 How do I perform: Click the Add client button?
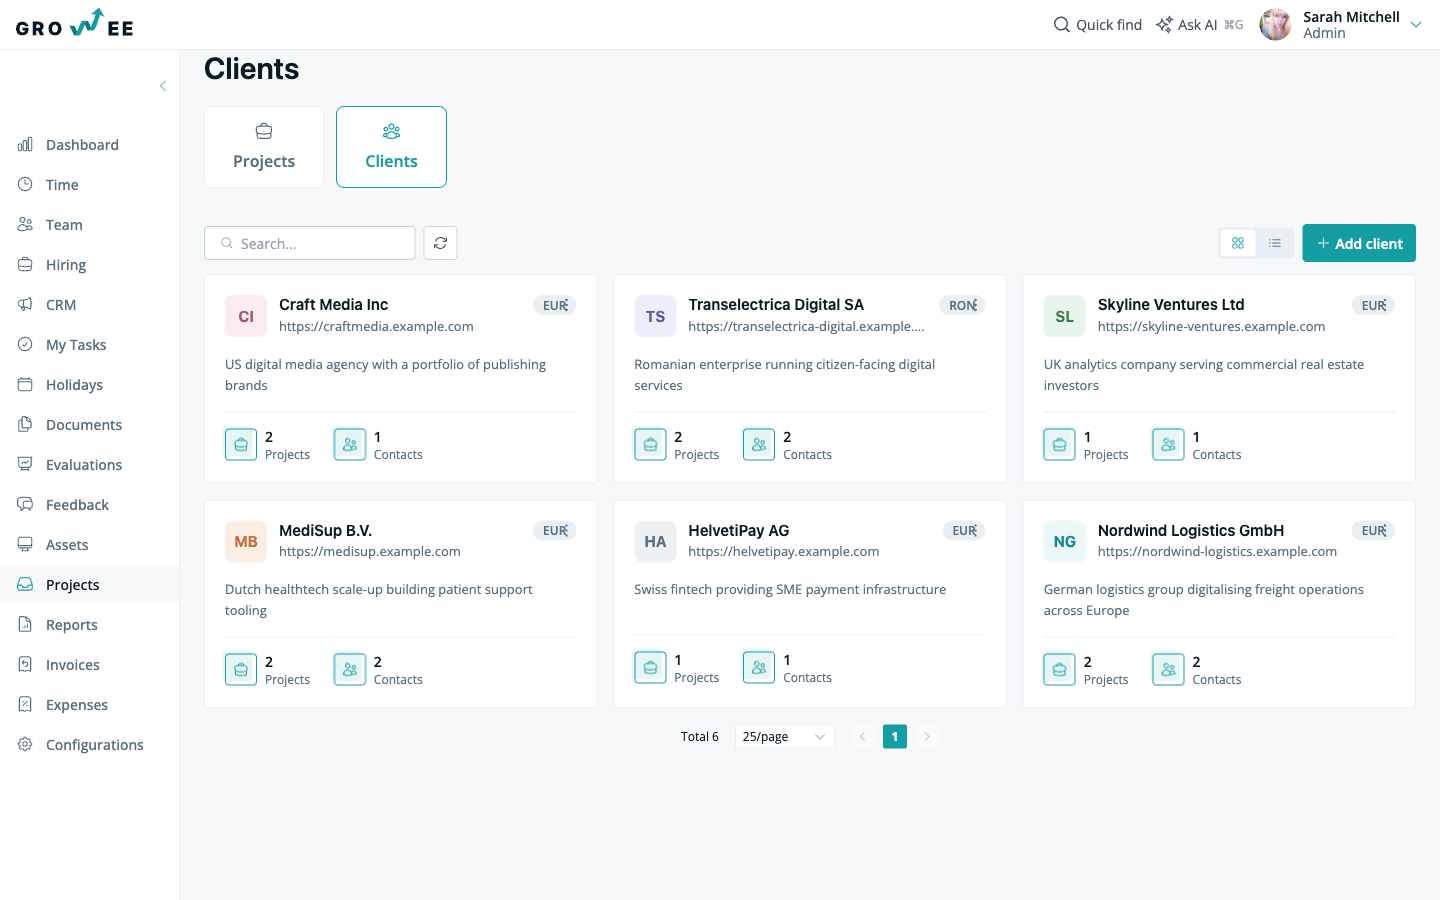click(x=1359, y=243)
